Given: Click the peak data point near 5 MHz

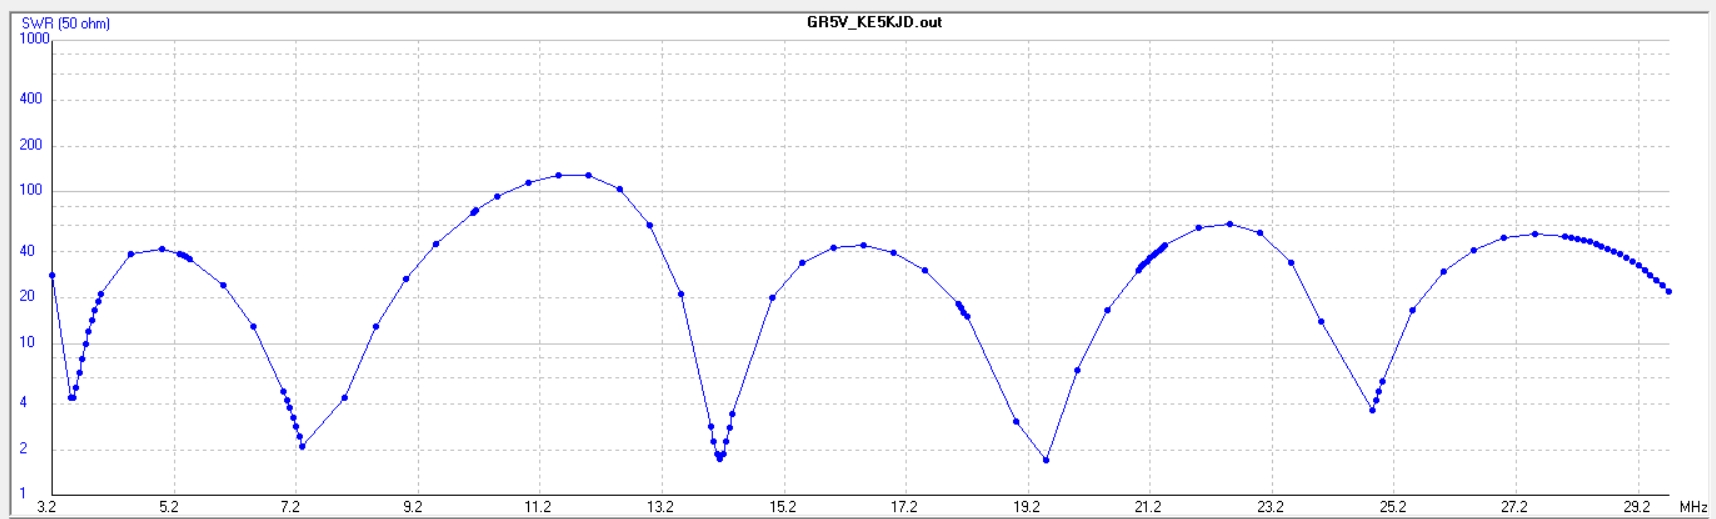Looking at the screenshot, I should pos(162,249).
